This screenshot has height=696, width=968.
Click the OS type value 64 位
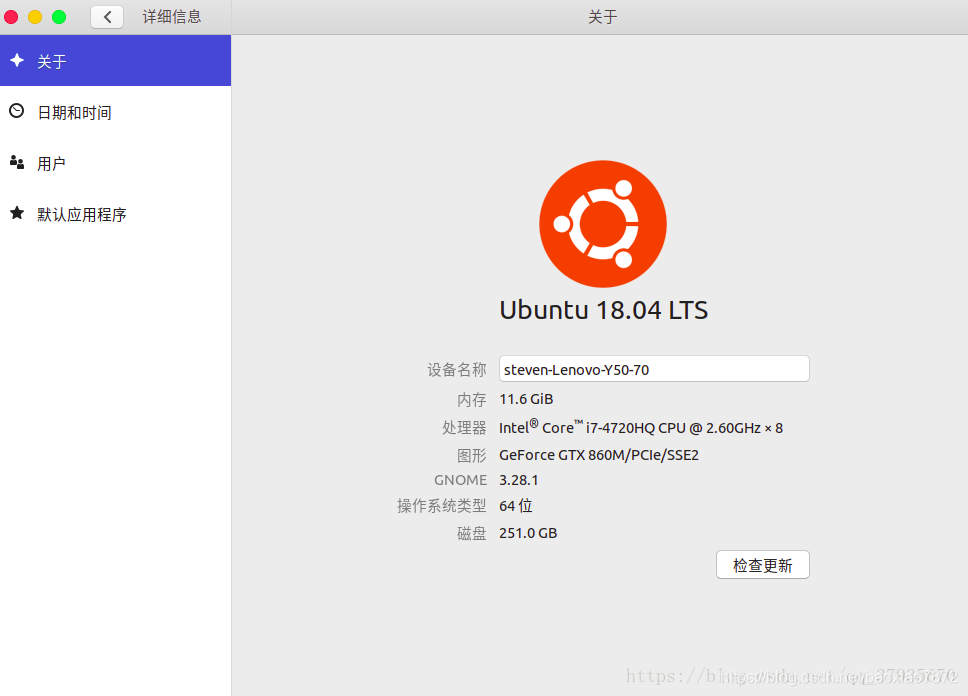click(x=515, y=506)
